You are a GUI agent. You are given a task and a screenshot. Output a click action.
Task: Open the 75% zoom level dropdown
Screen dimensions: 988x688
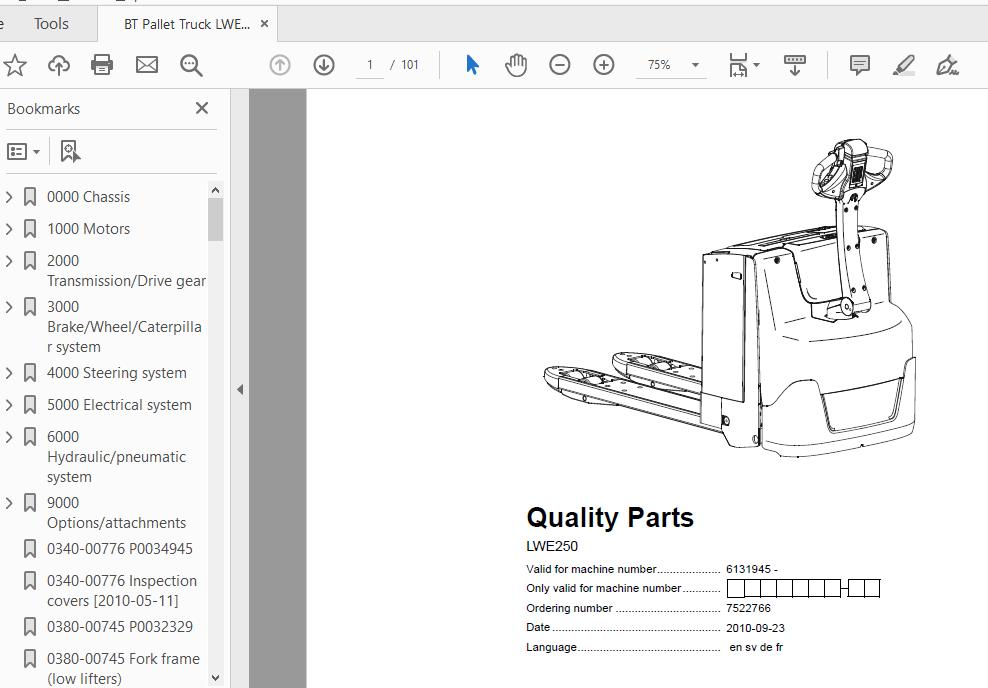tap(695, 65)
